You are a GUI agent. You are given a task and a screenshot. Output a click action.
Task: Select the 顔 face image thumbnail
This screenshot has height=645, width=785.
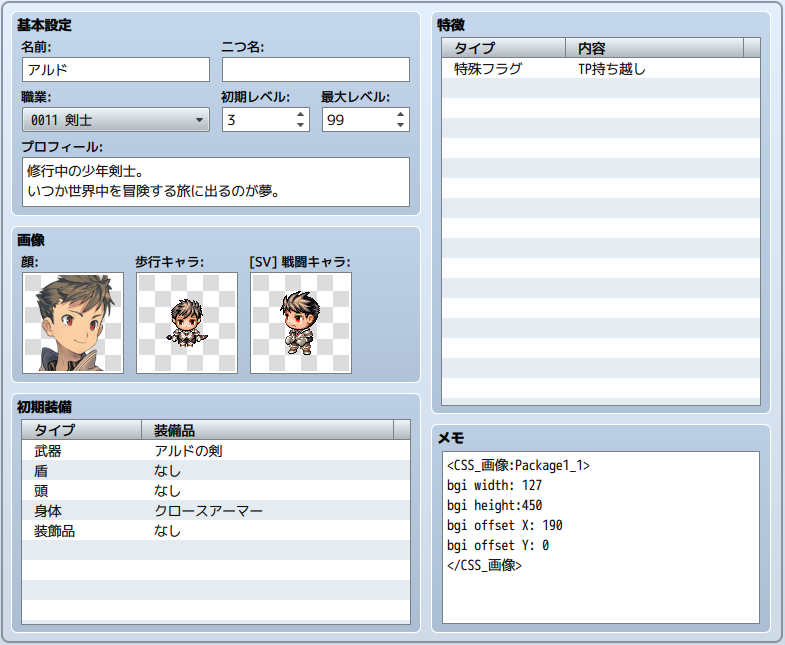click(73, 323)
